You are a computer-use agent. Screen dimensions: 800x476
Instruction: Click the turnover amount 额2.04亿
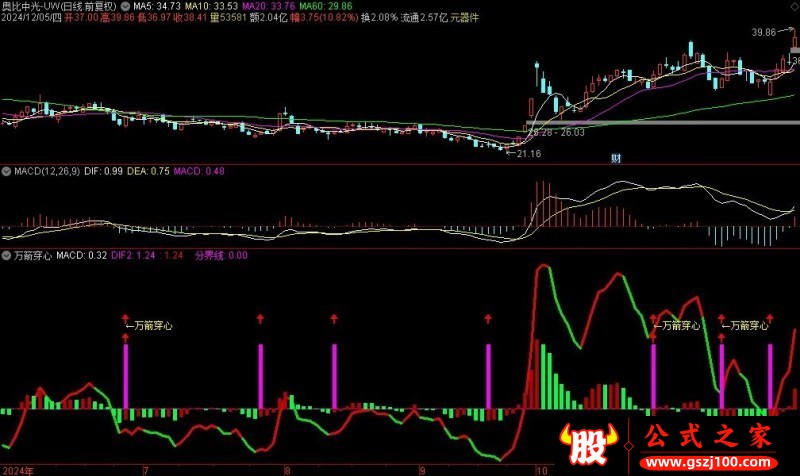[x=268, y=18]
